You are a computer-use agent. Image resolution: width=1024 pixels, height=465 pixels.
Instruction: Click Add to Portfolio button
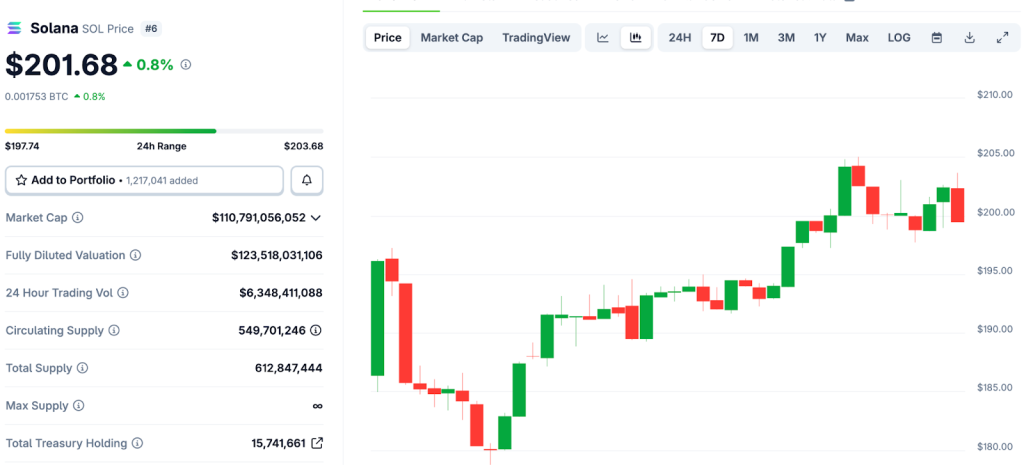(144, 180)
